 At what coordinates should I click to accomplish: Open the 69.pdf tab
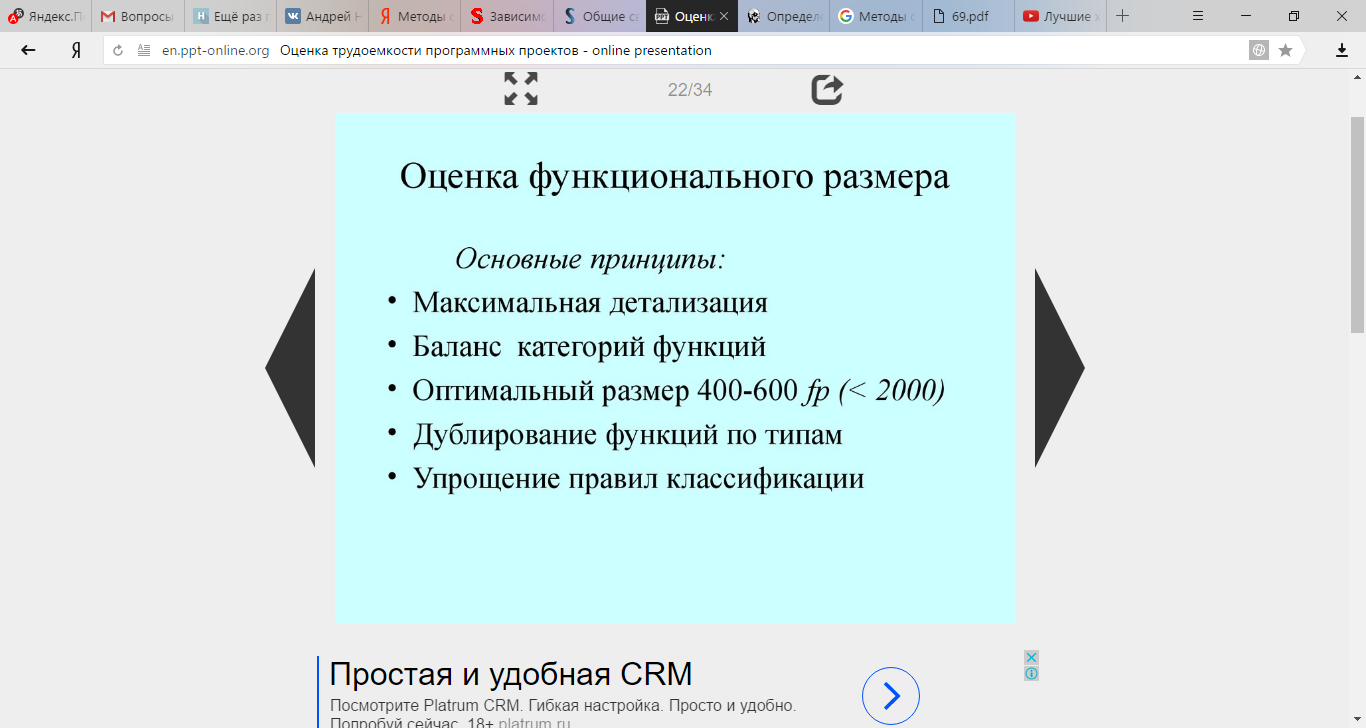[x=967, y=16]
